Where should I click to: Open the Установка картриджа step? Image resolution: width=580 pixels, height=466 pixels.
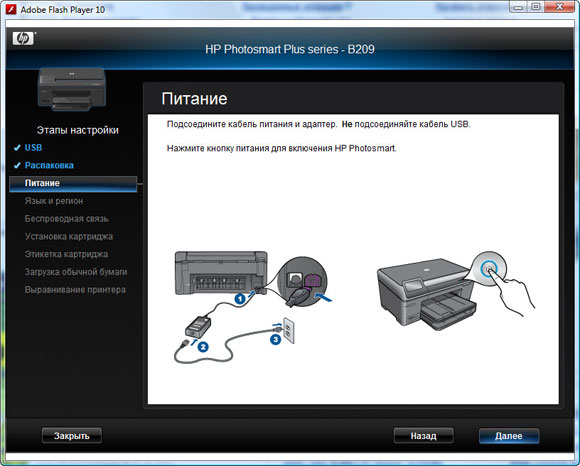69,236
